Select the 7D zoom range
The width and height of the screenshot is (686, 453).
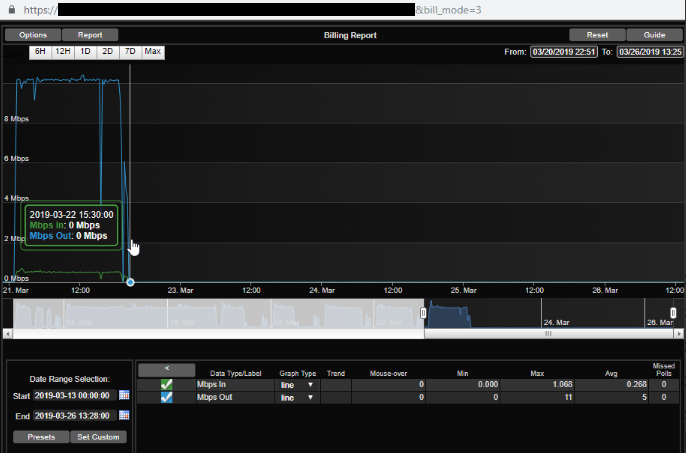click(130, 52)
